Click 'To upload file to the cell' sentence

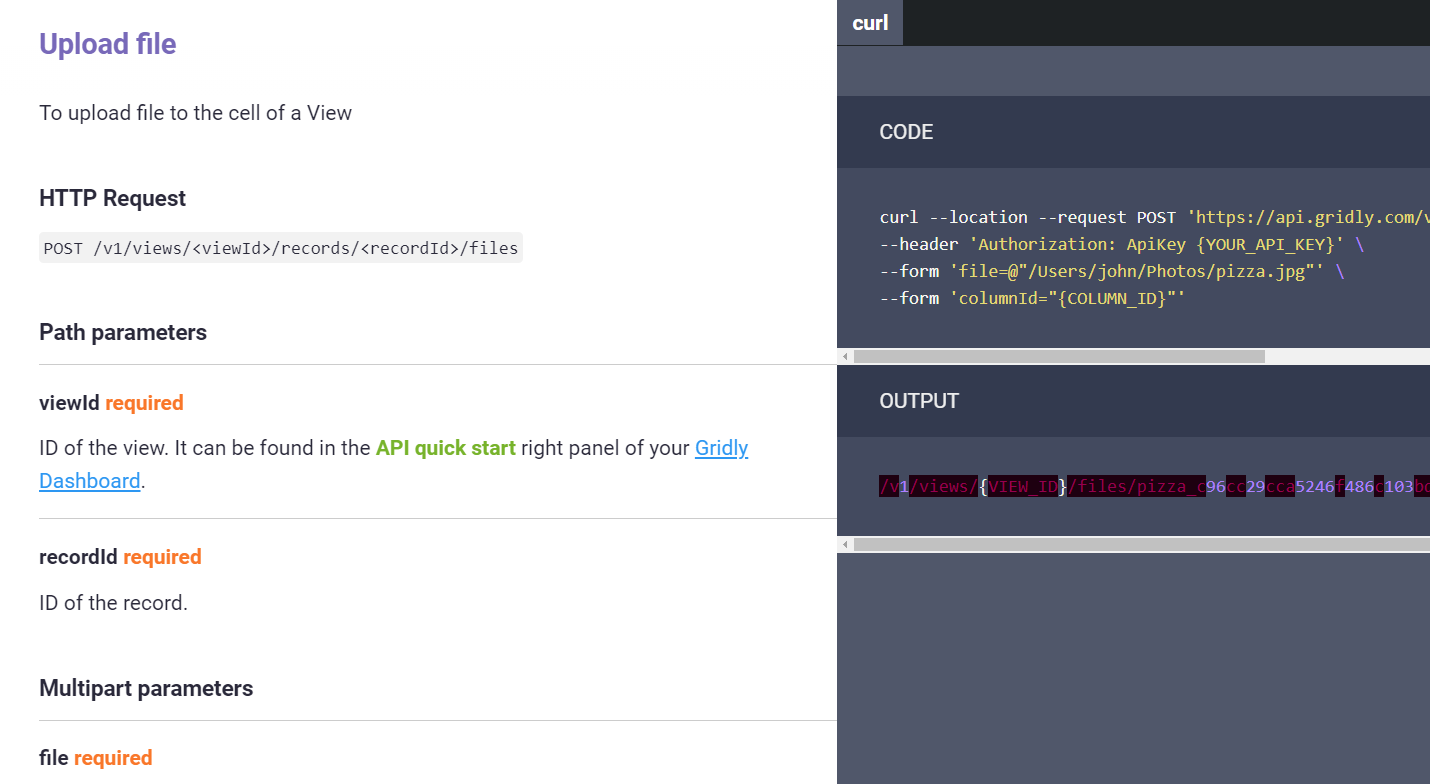click(x=195, y=112)
